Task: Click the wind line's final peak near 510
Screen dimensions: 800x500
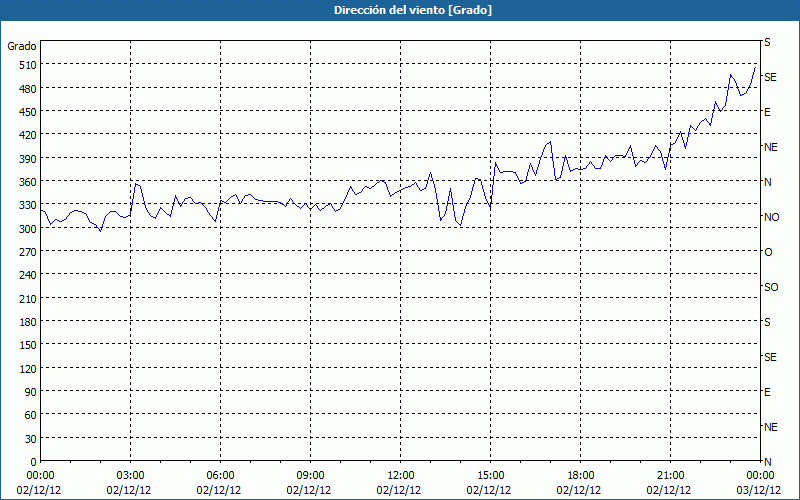Action: (x=755, y=67)
